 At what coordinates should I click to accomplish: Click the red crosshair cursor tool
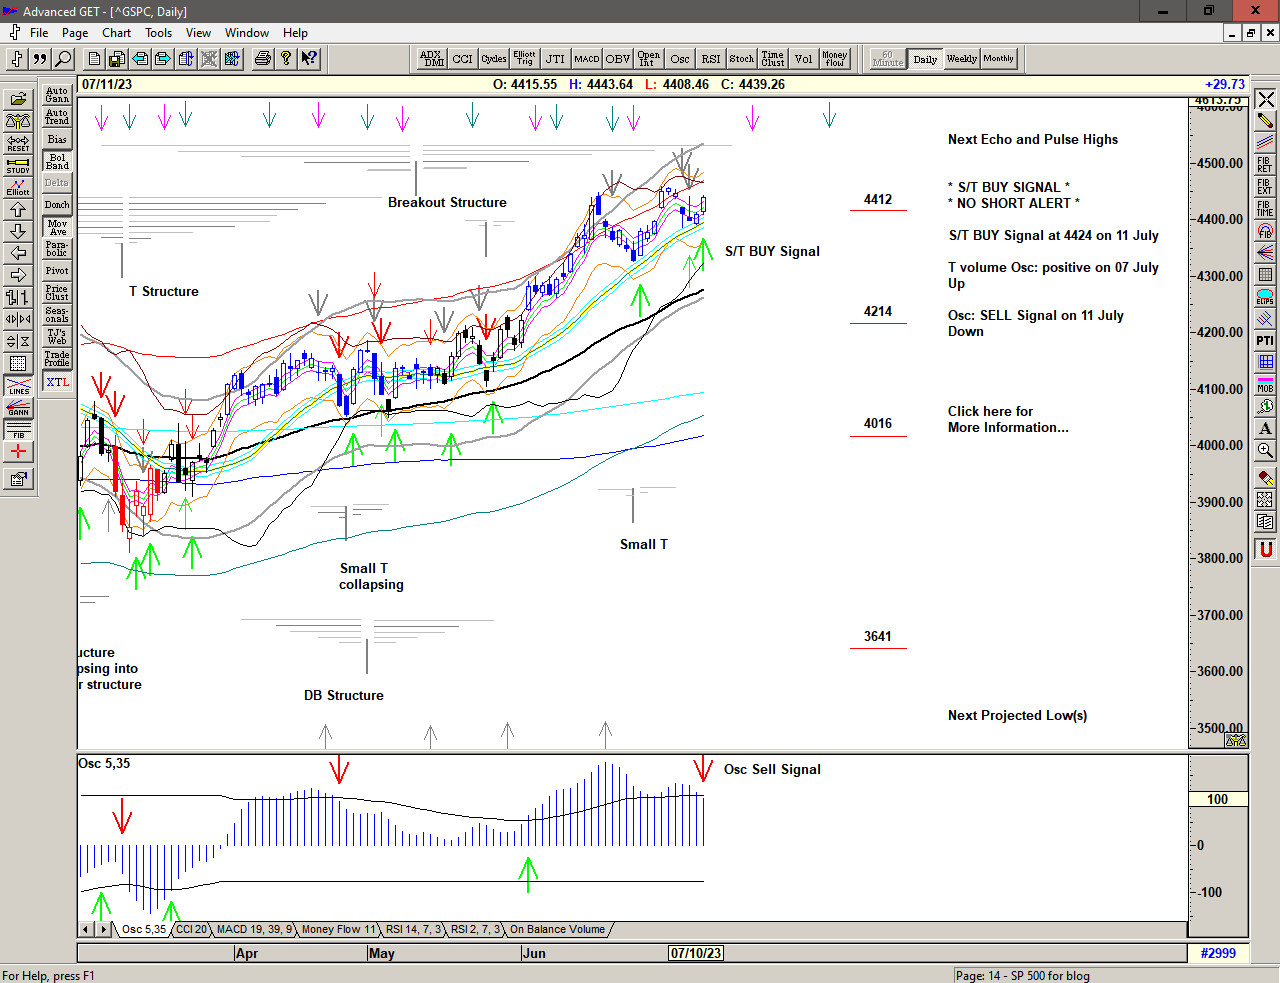[18, 452]
